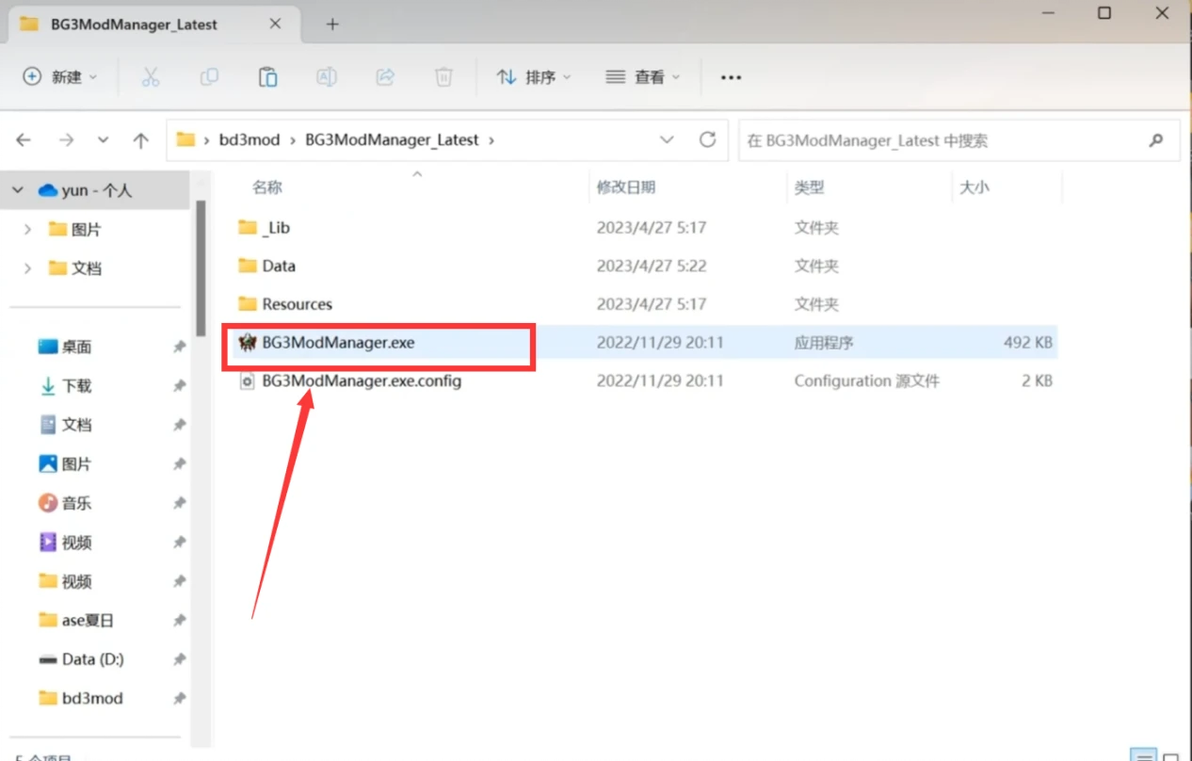This screenshot has width=1192, height=761.
Task: Go up one folder level
Action: point(141,140)
